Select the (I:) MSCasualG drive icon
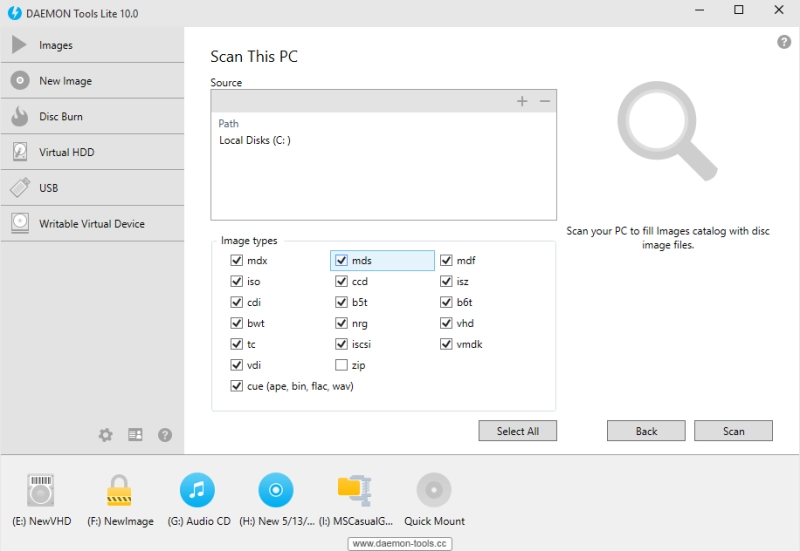The height and width of the screenshot is (551, 800). [355, 490]
